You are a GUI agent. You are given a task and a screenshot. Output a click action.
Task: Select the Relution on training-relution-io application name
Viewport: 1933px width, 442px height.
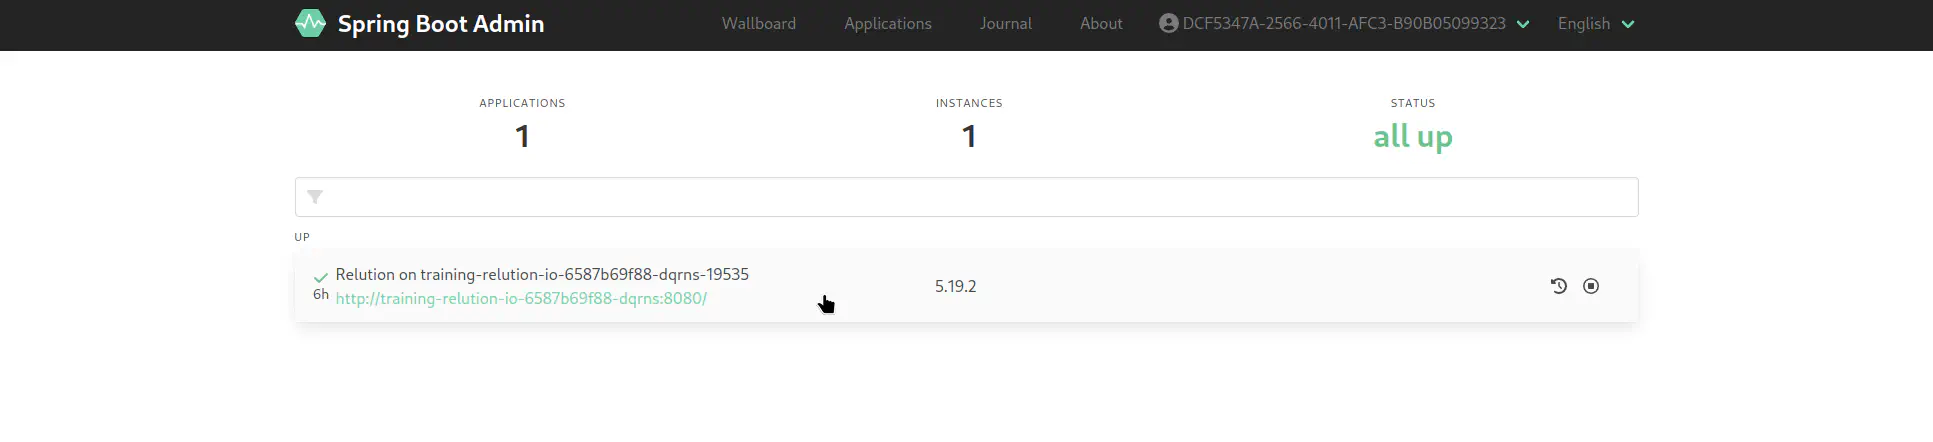[542, 274]
